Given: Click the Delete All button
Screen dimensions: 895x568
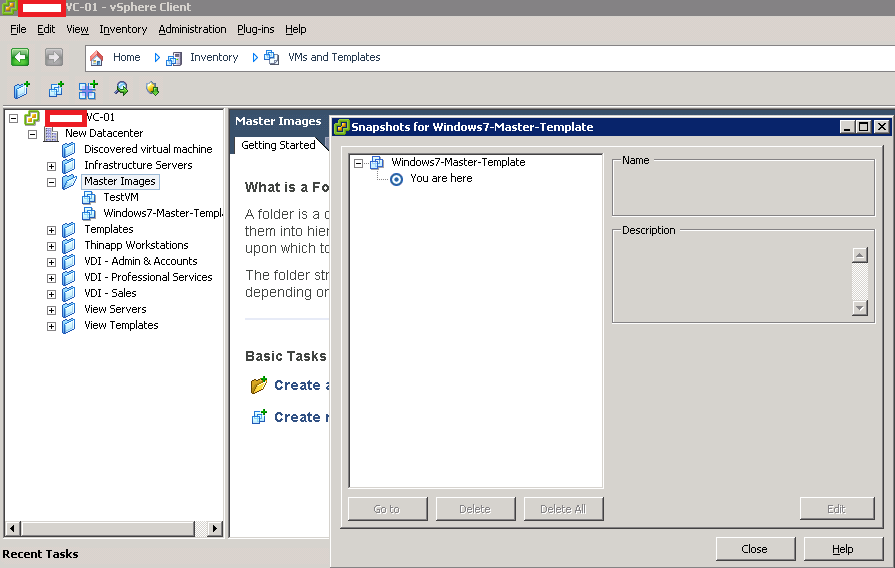Looking at the screenshot, I should pos(563,509).
